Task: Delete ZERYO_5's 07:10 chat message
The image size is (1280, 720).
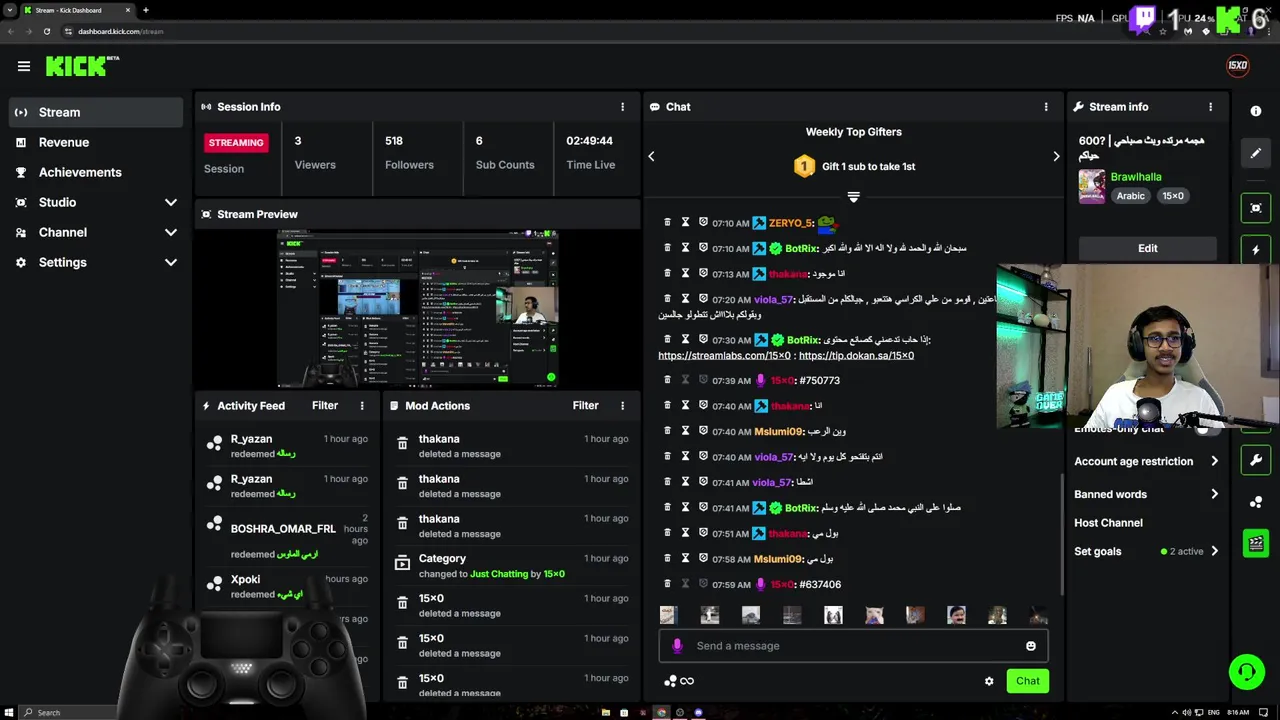Action: coord(667,222)
